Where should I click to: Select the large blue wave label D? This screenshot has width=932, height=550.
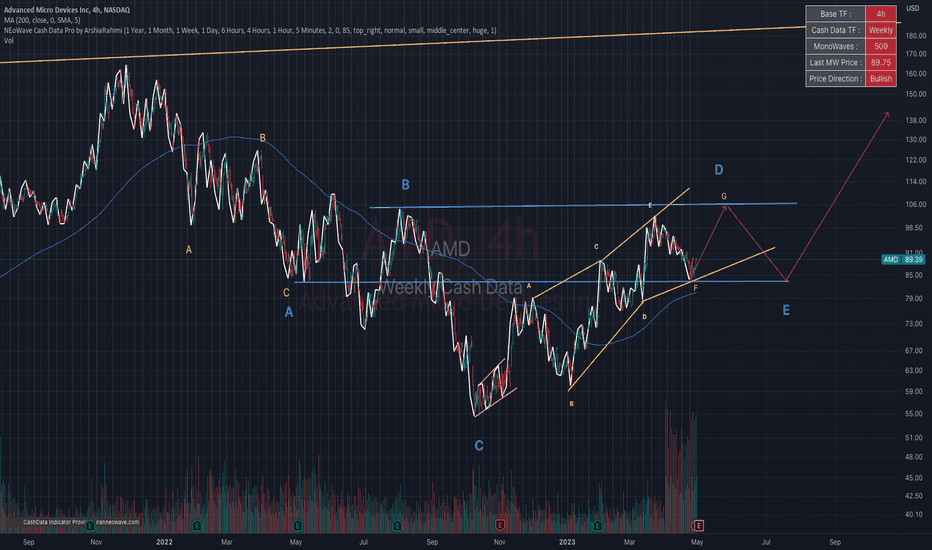pyautogui.click(x=719, y=170)
